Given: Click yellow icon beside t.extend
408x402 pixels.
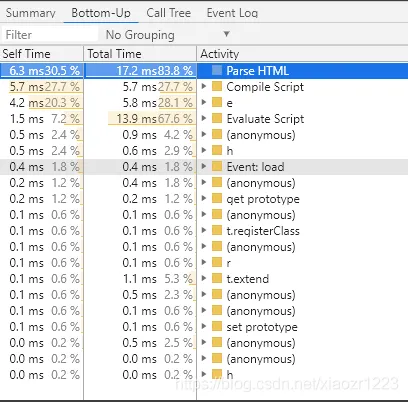Looking at the screenshot, I should (217, 278).
